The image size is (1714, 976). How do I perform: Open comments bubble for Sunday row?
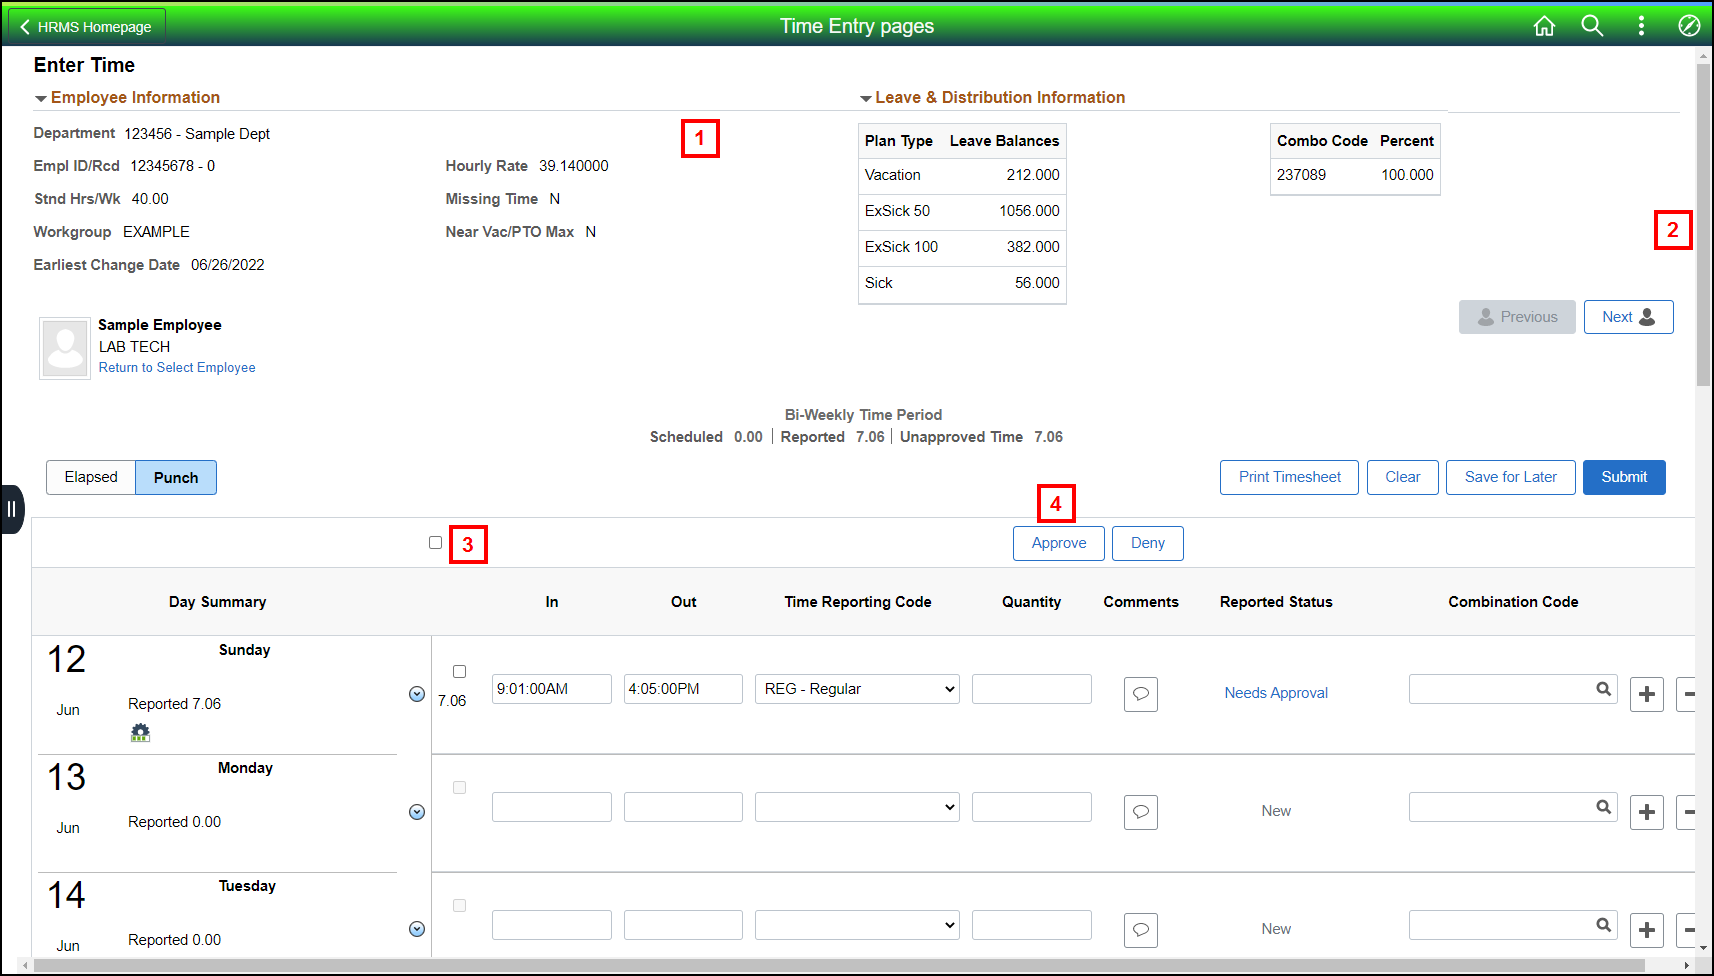click(x=1140, y=694)
